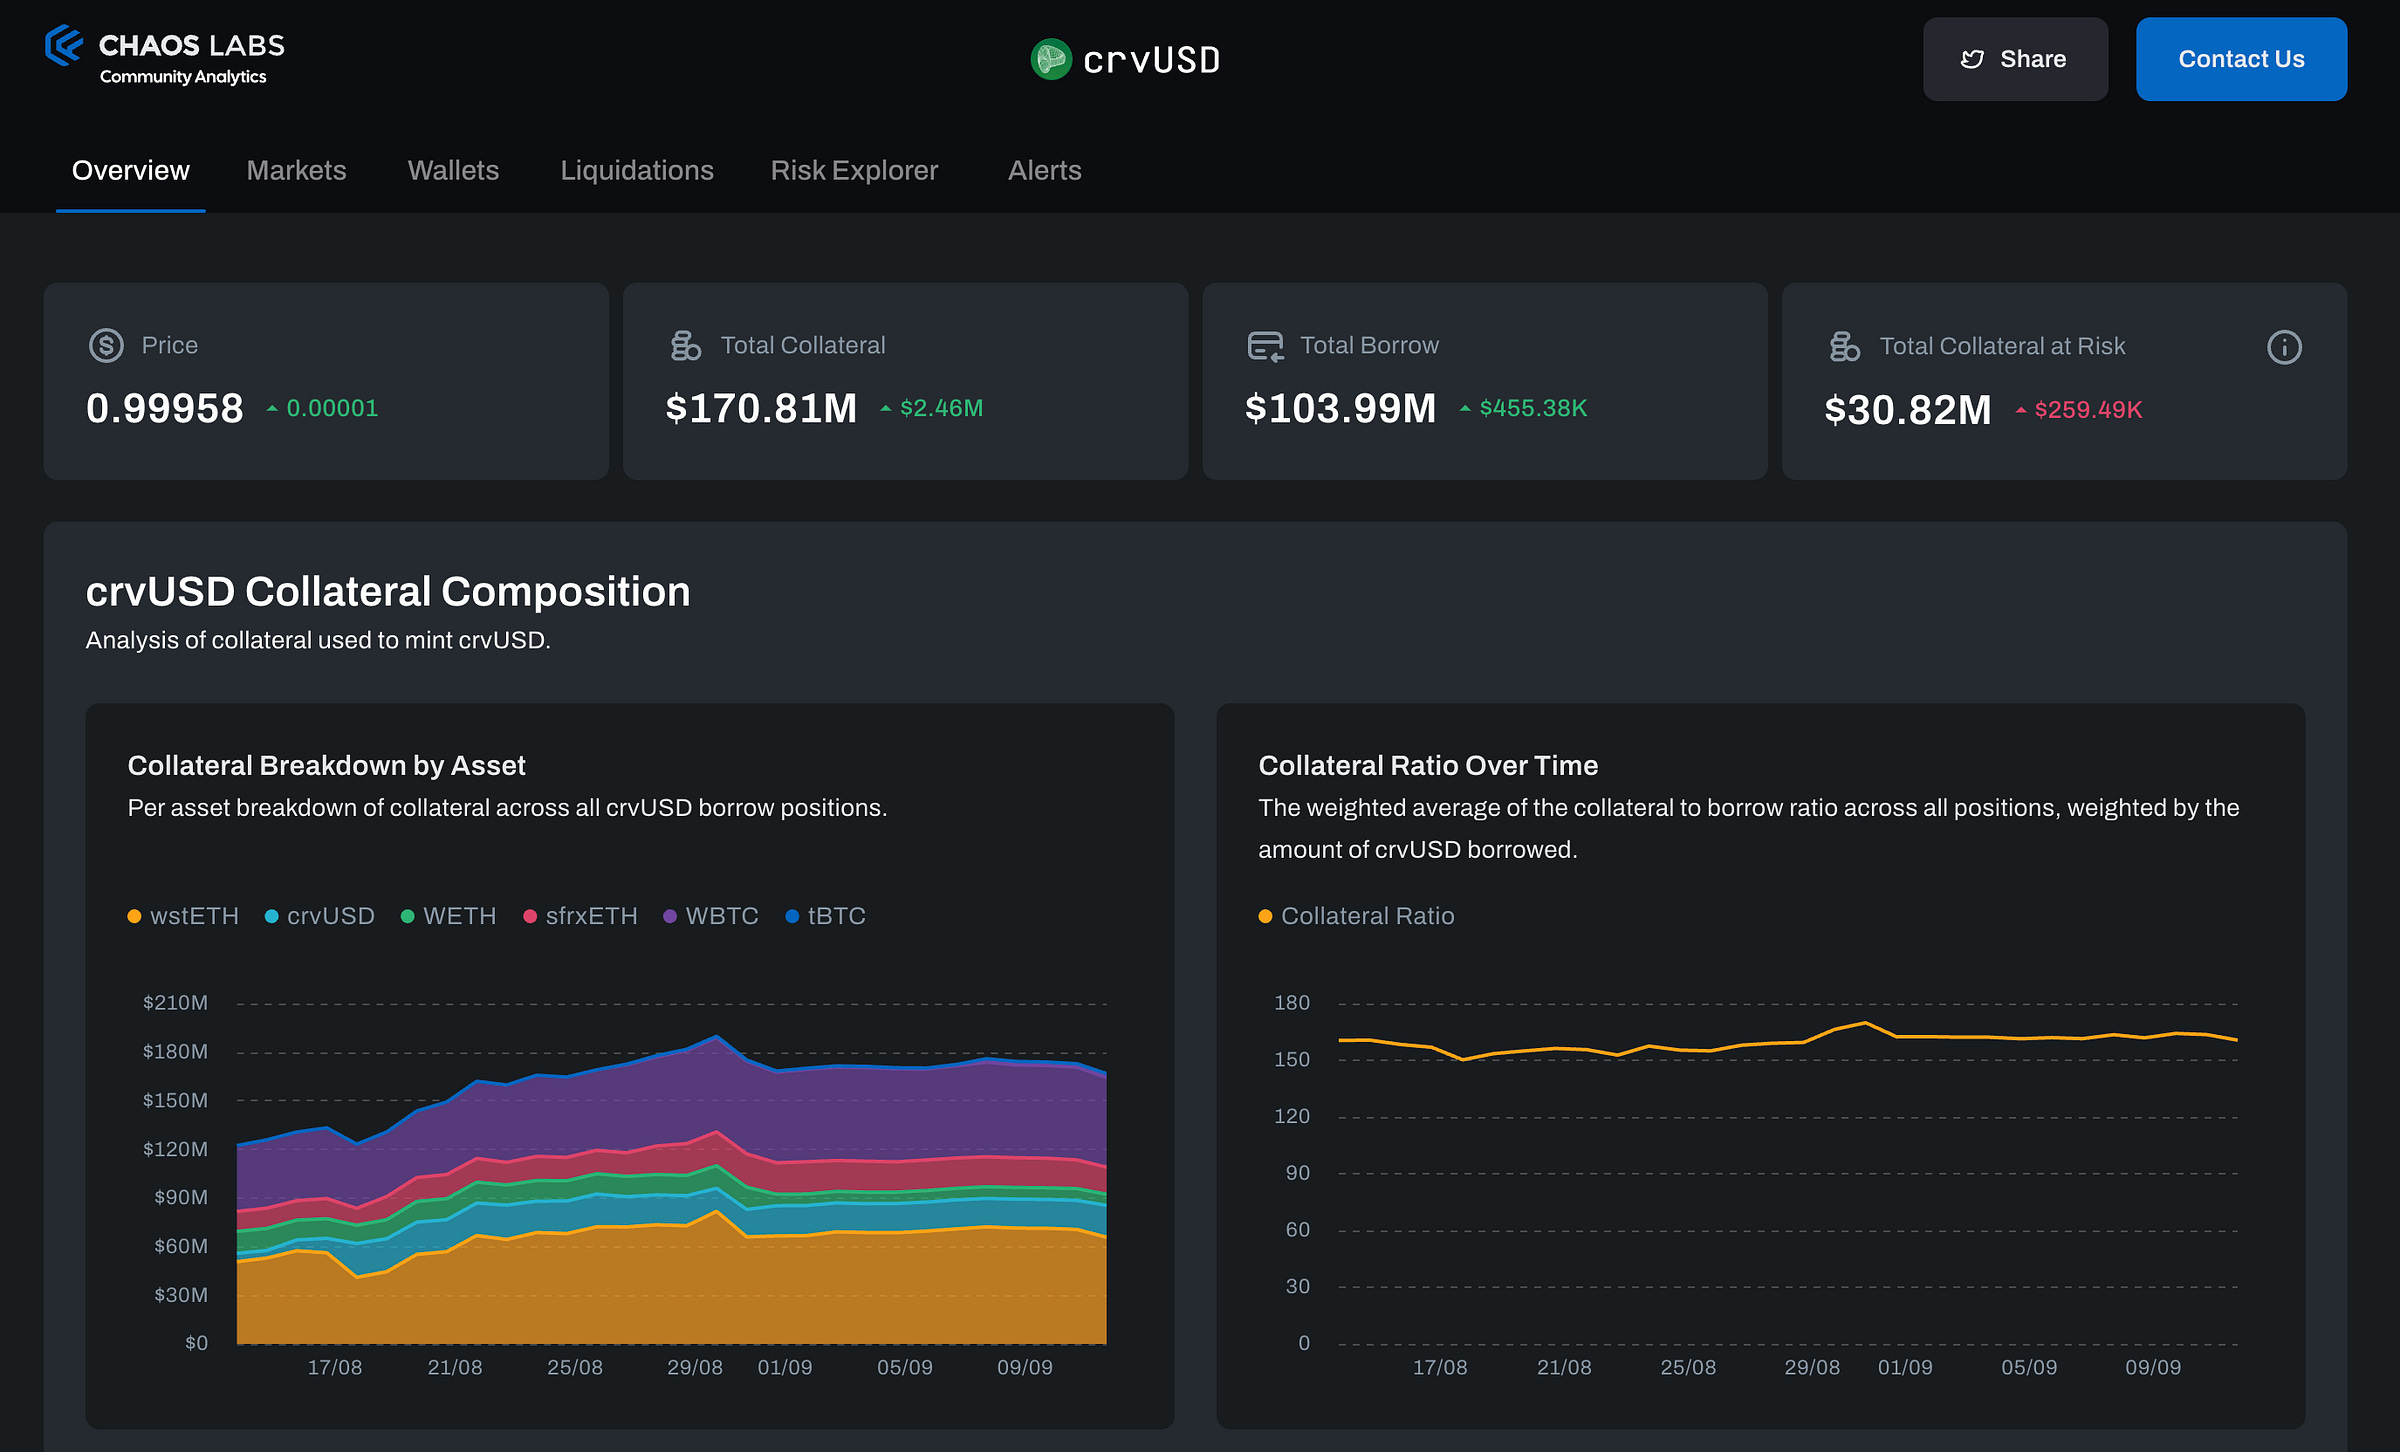2400x1452 pixels.
Task: Click the Twitter bird icon in Share
Action: [x=1972, y=60]
